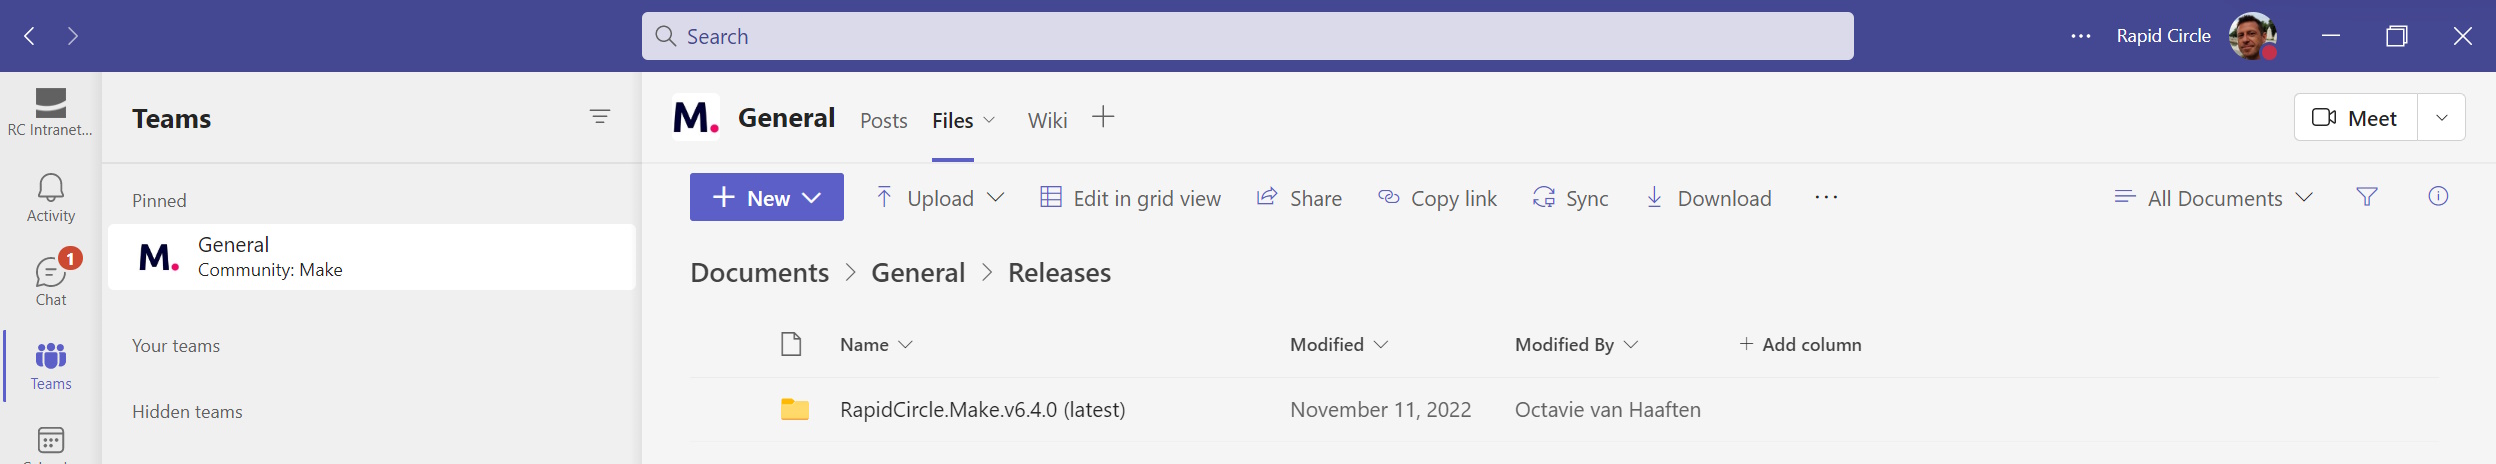
Task: Open Chat with unread badge
Action: point(51,281)
